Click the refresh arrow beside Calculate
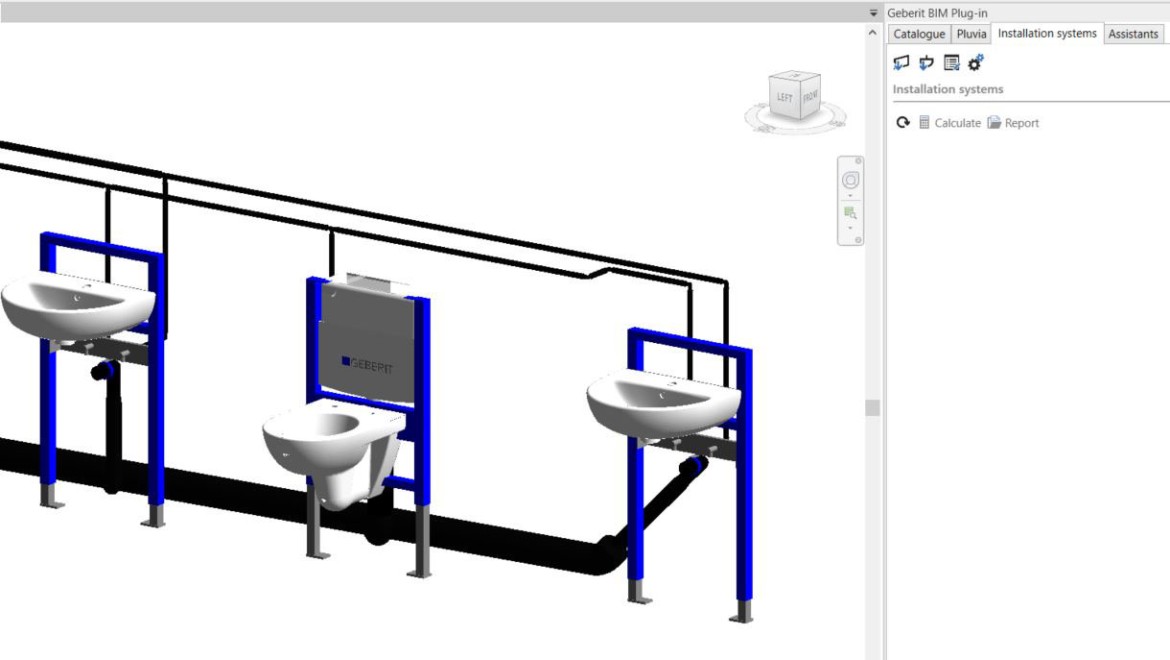Screen dimensions: 1170x660 (x=903, y=123)
